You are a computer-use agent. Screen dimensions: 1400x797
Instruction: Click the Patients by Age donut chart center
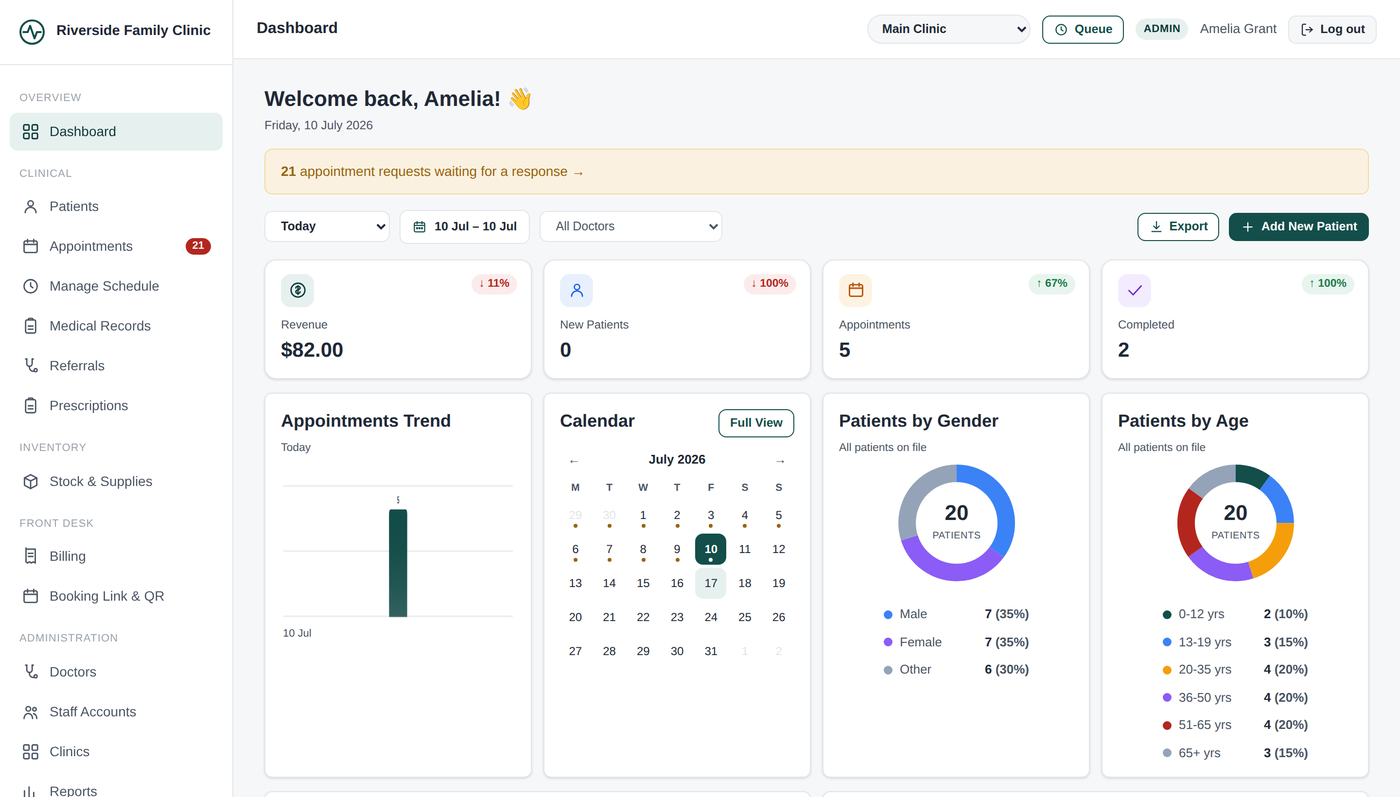pyautogui.click(x=1236, y=522)
